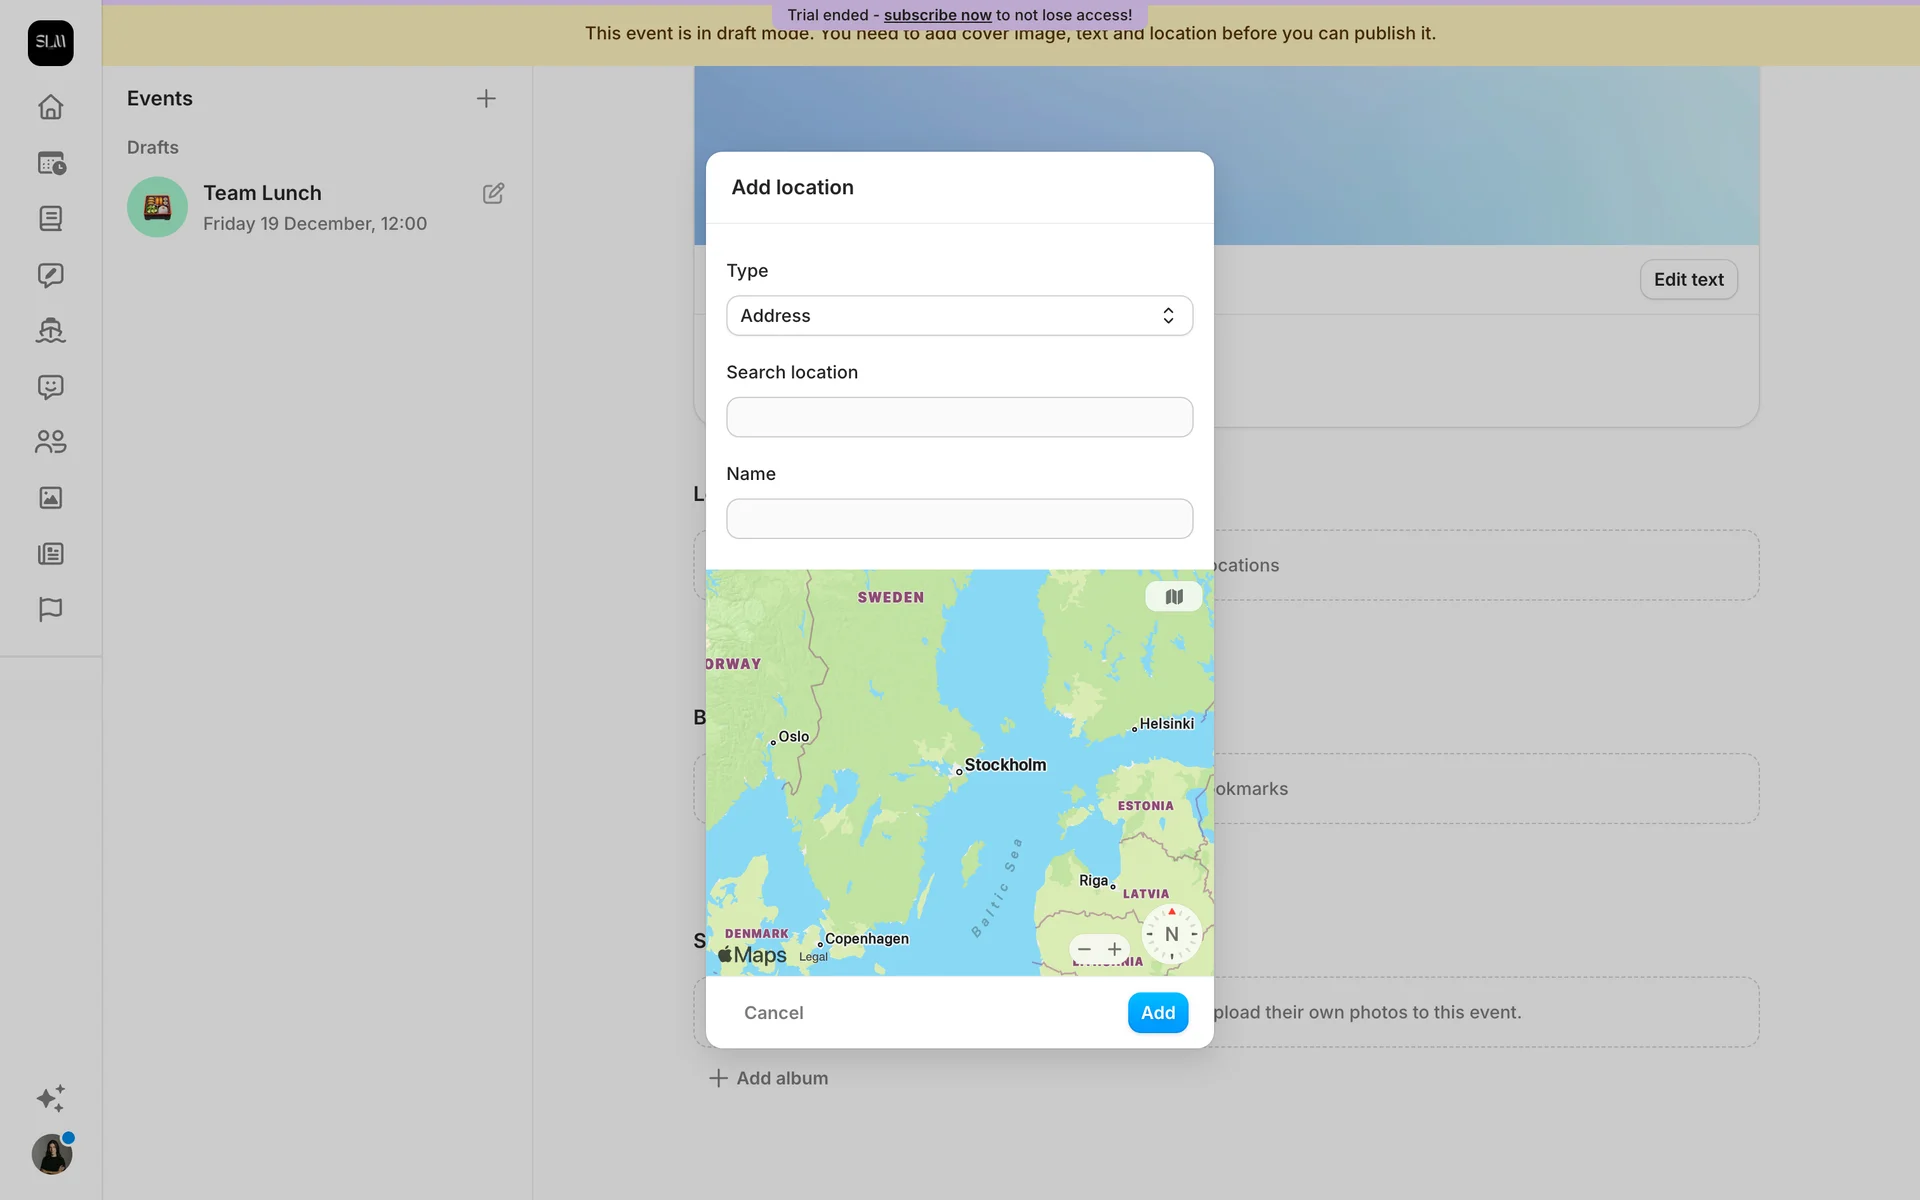Click the subscribe now link

(x=937, y=15)
